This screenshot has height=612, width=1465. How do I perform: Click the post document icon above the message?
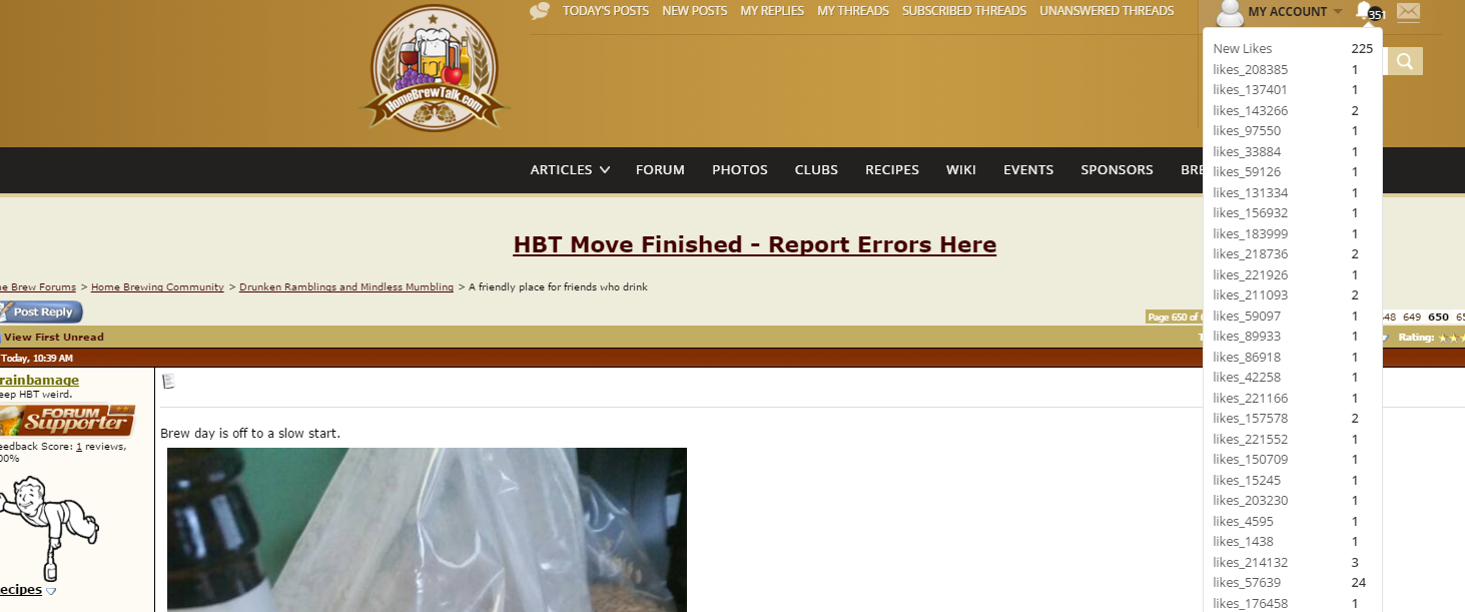(x=168, y=381)
